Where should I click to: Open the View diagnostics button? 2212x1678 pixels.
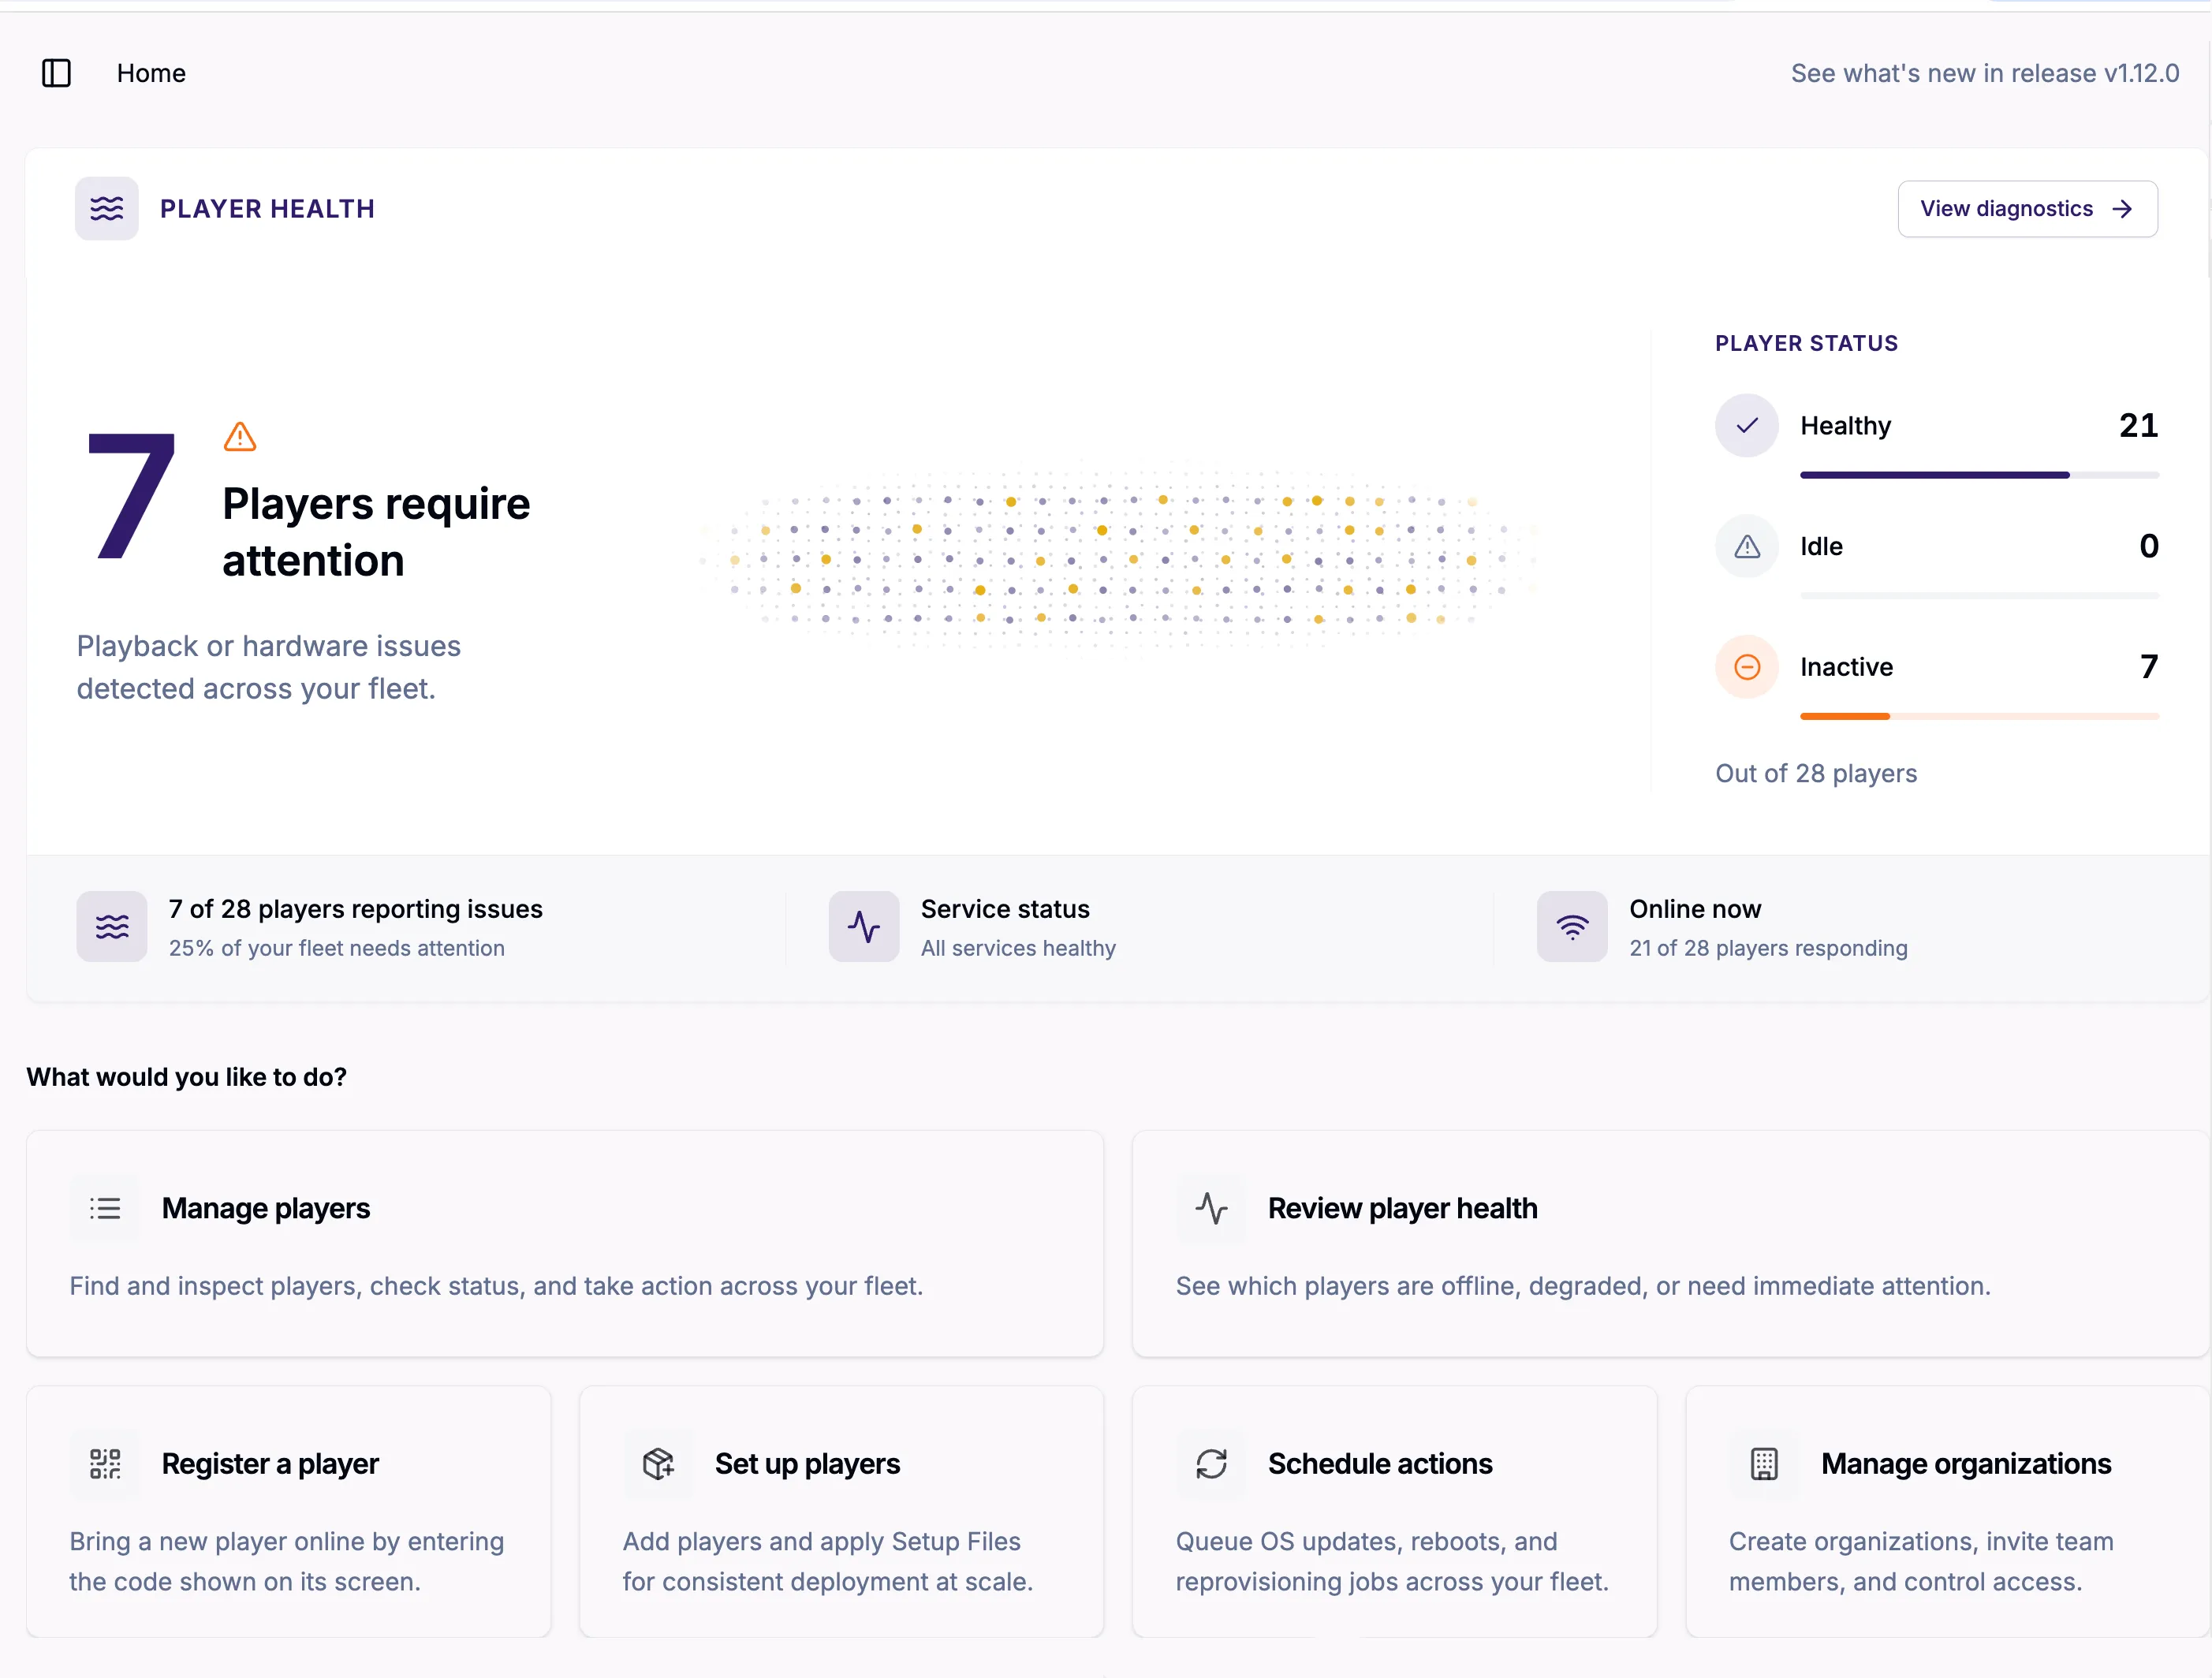click(2027, 209)
